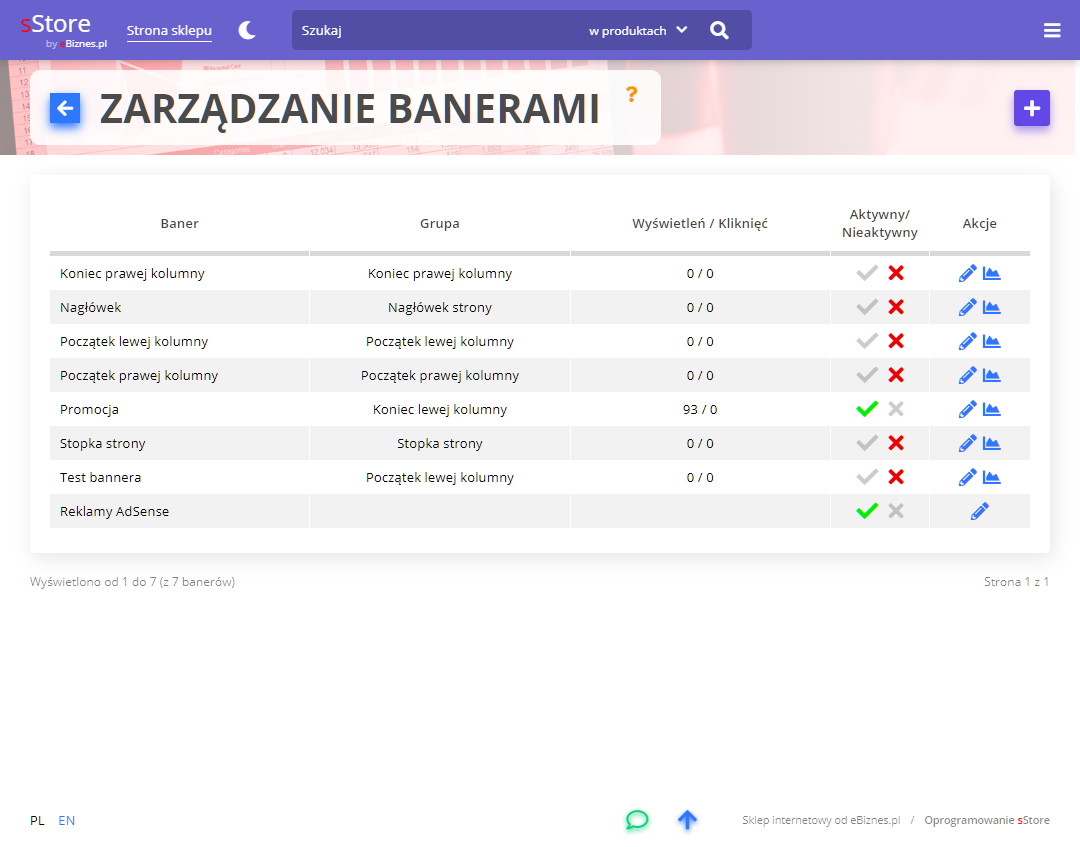
Task: Activate the Nagłówek banner checkmark
Action: [866, 307]
